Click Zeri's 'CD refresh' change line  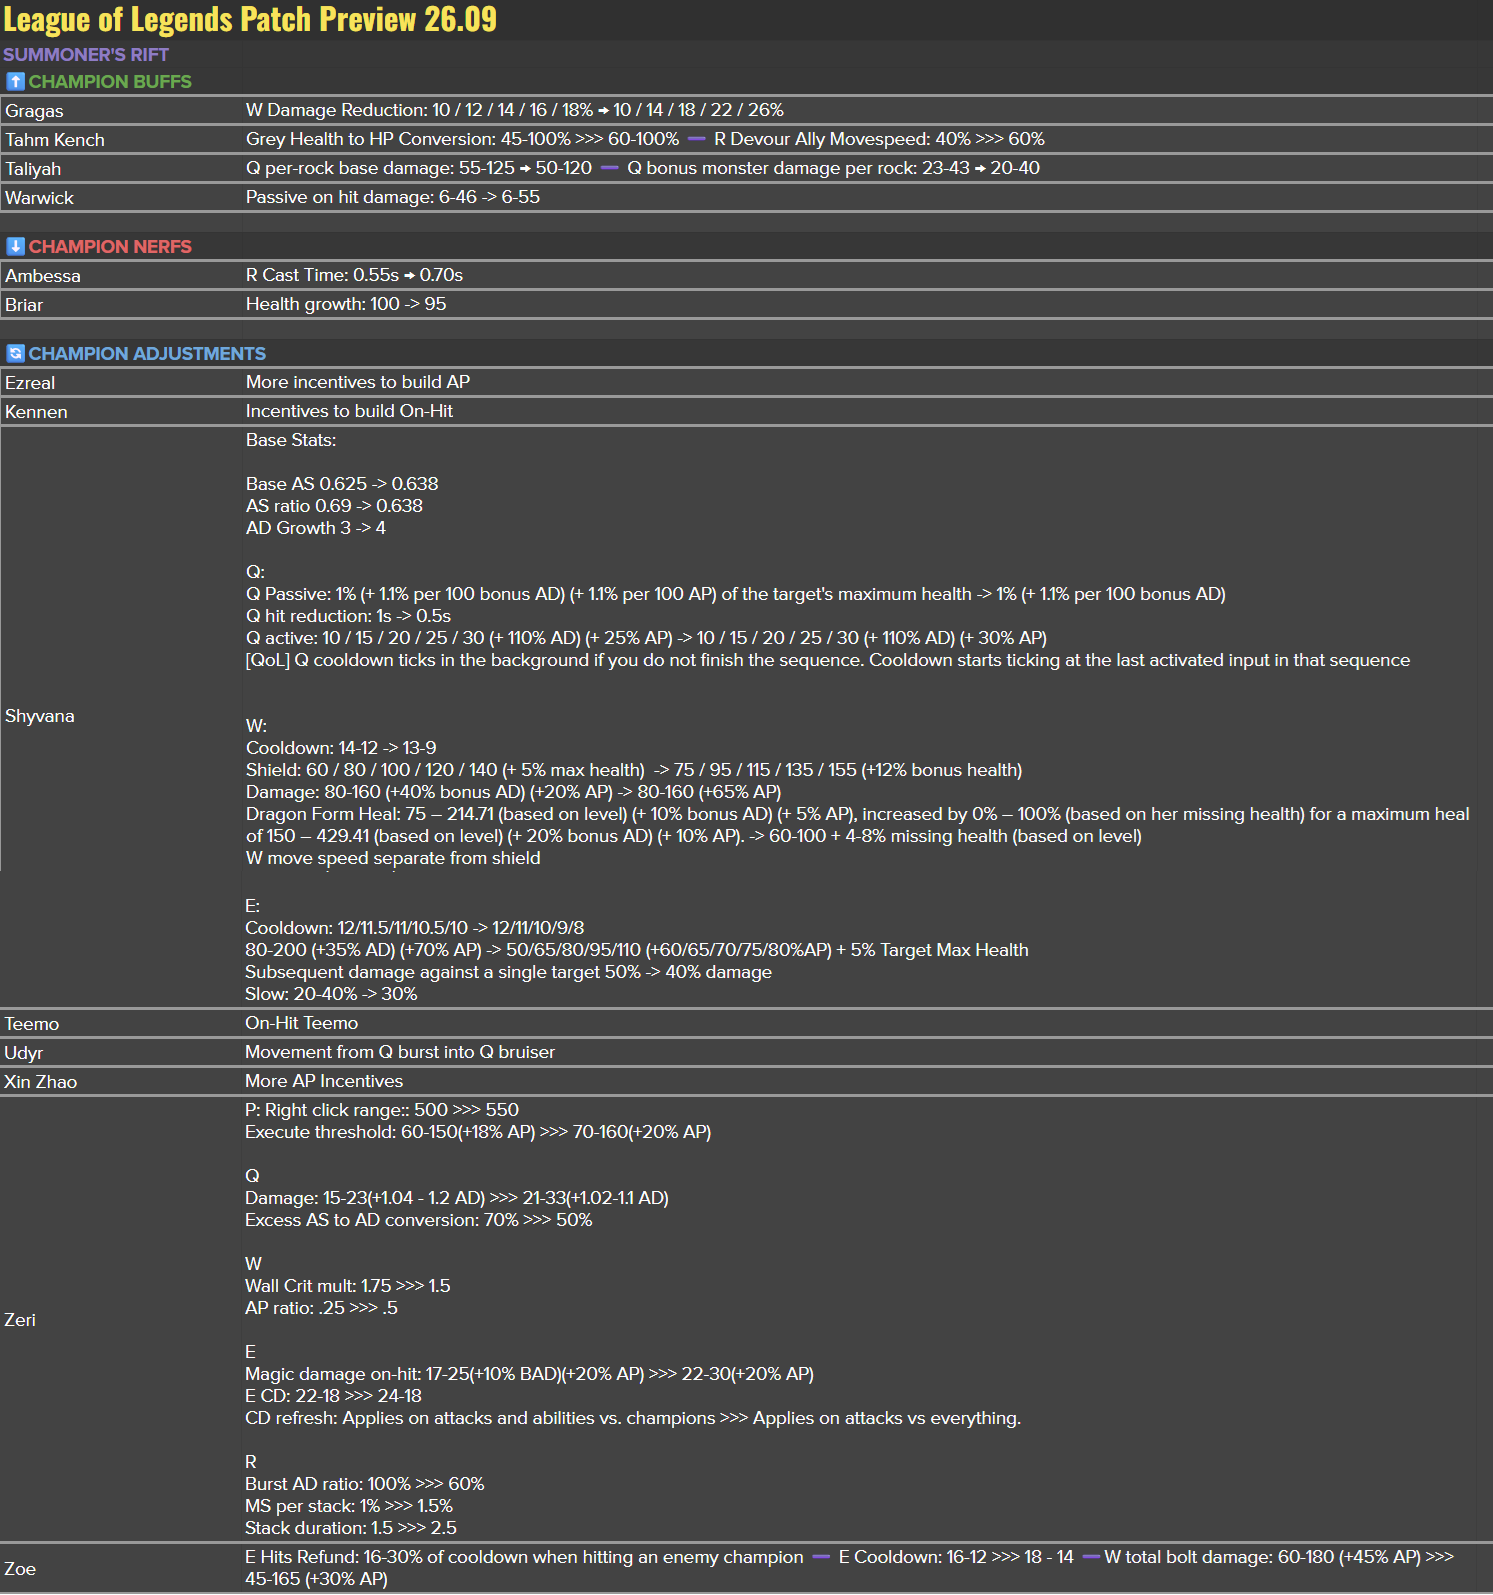pos(633,1418)
